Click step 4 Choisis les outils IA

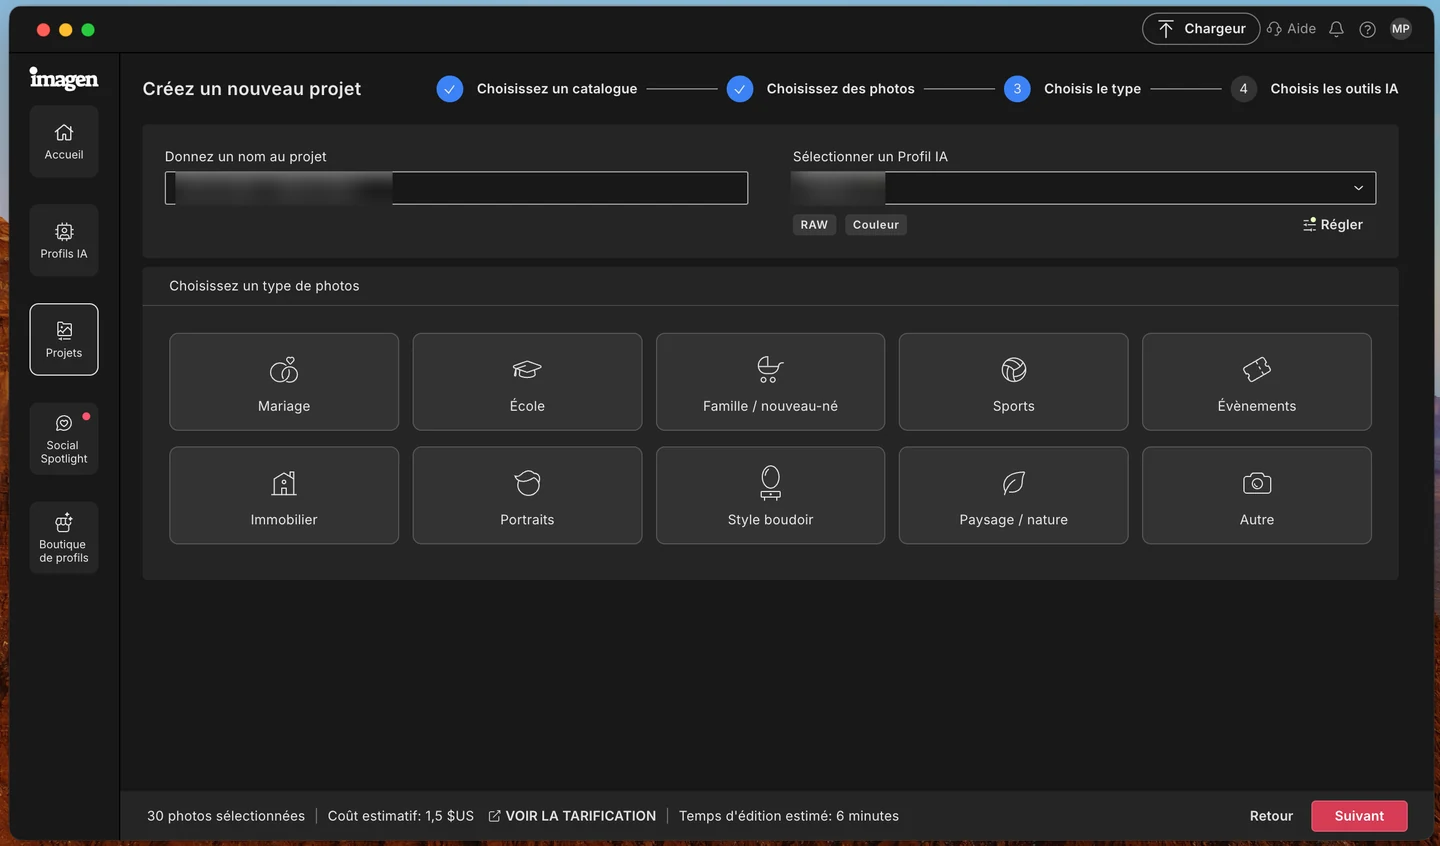pos(1315,89)
